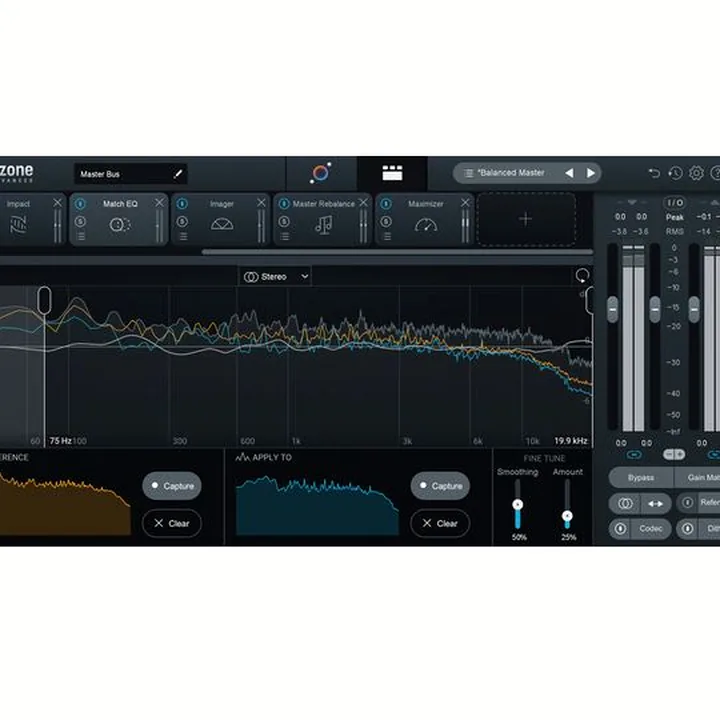The width and height of the screenshot is (720, 720).
Task: Solo the Maximizer module
Action: [x=386, y=222]
